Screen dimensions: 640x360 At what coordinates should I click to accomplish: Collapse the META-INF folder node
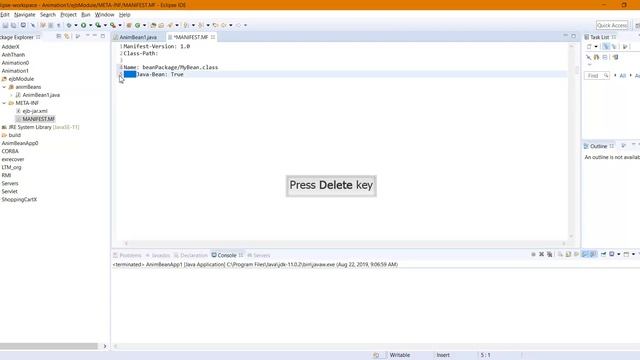click(x=4, y=103)
